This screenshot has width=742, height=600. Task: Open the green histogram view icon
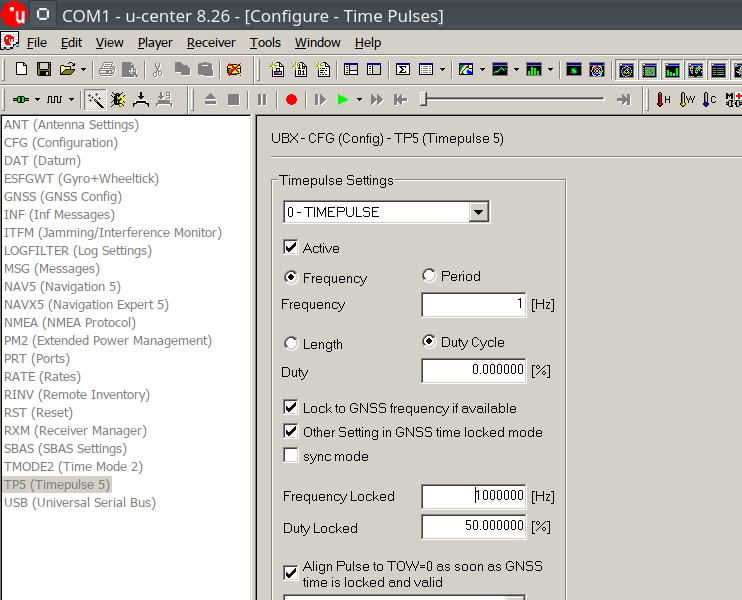(x=534, y=70)
